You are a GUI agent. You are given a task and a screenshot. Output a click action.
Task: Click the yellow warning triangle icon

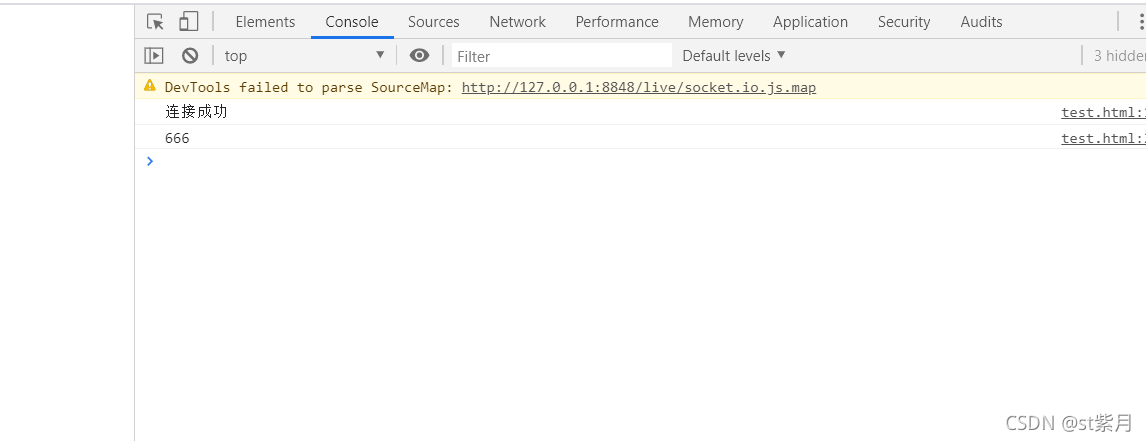click(150, 86)
